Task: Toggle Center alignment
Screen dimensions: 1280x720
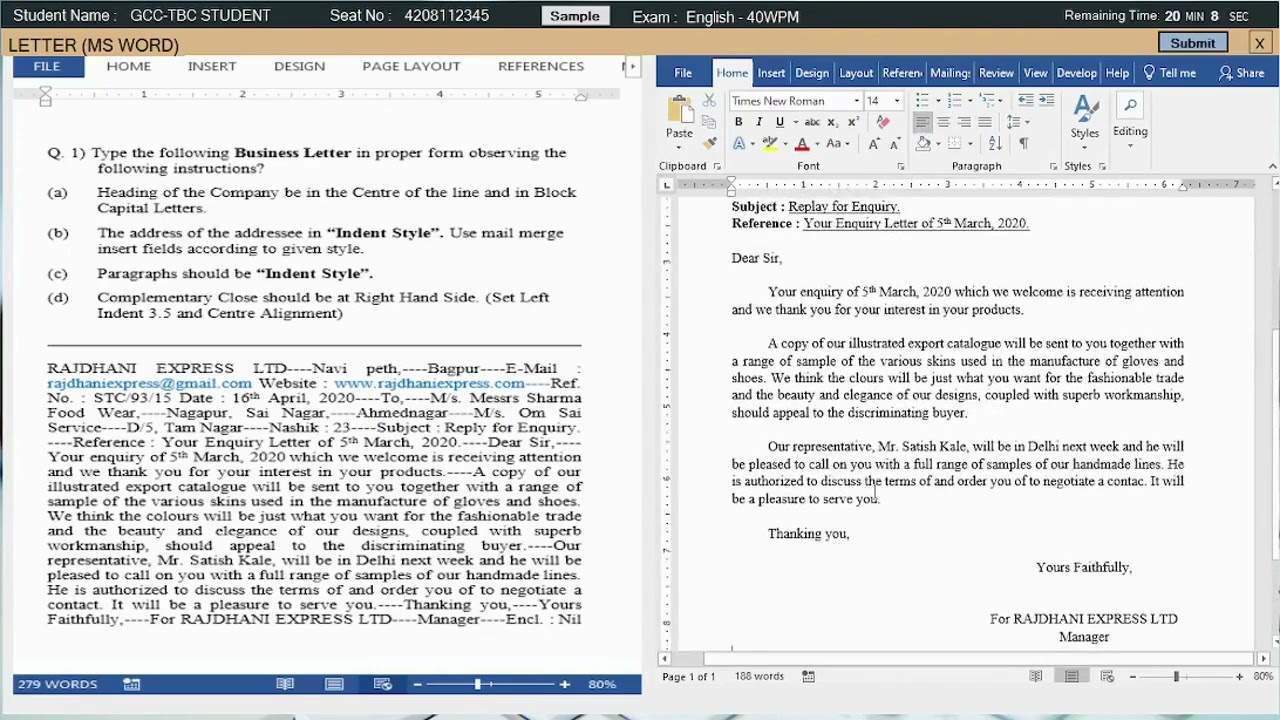Action: (943, 122)
